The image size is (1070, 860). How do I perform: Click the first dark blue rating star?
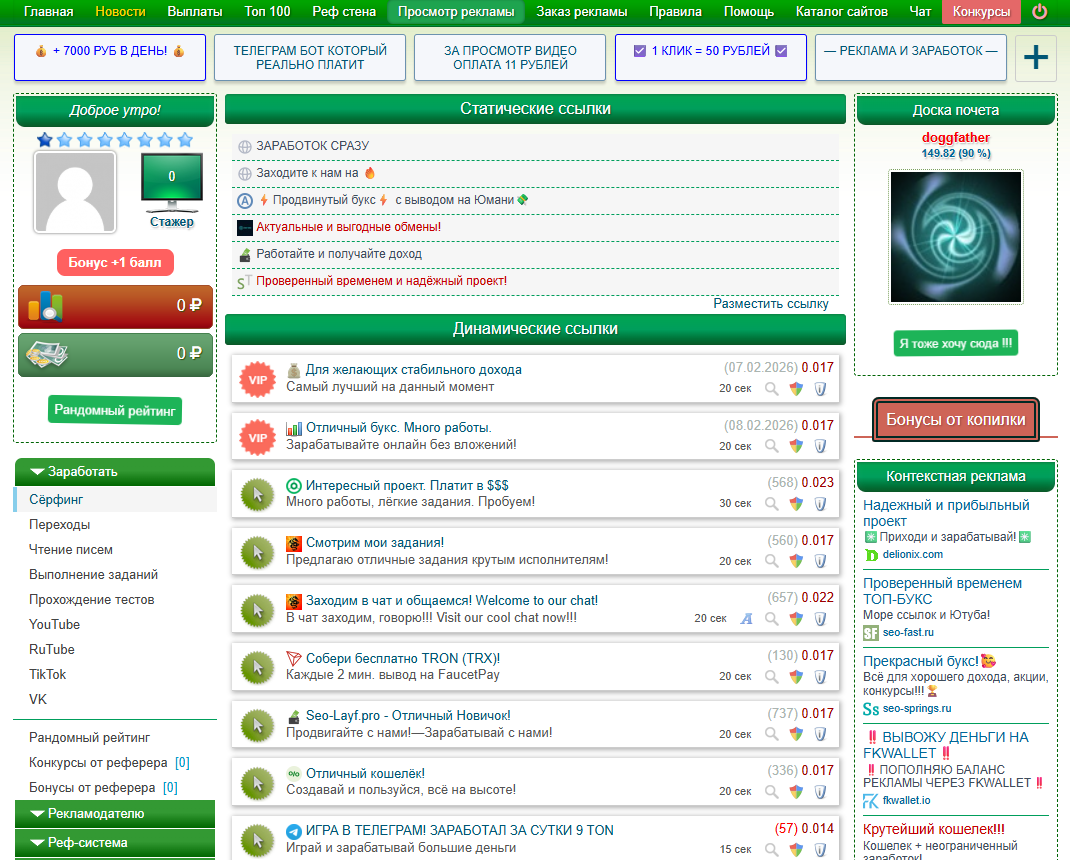coord(45,140)
